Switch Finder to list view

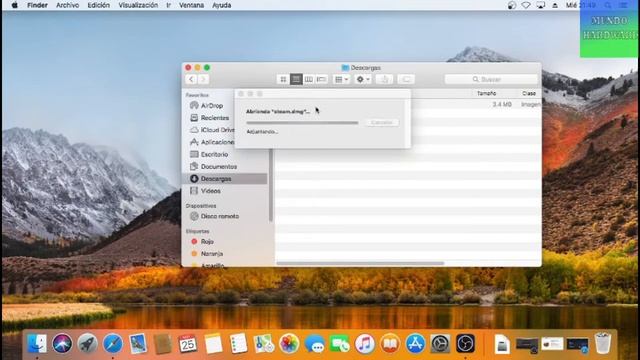[x=296, y=79]
